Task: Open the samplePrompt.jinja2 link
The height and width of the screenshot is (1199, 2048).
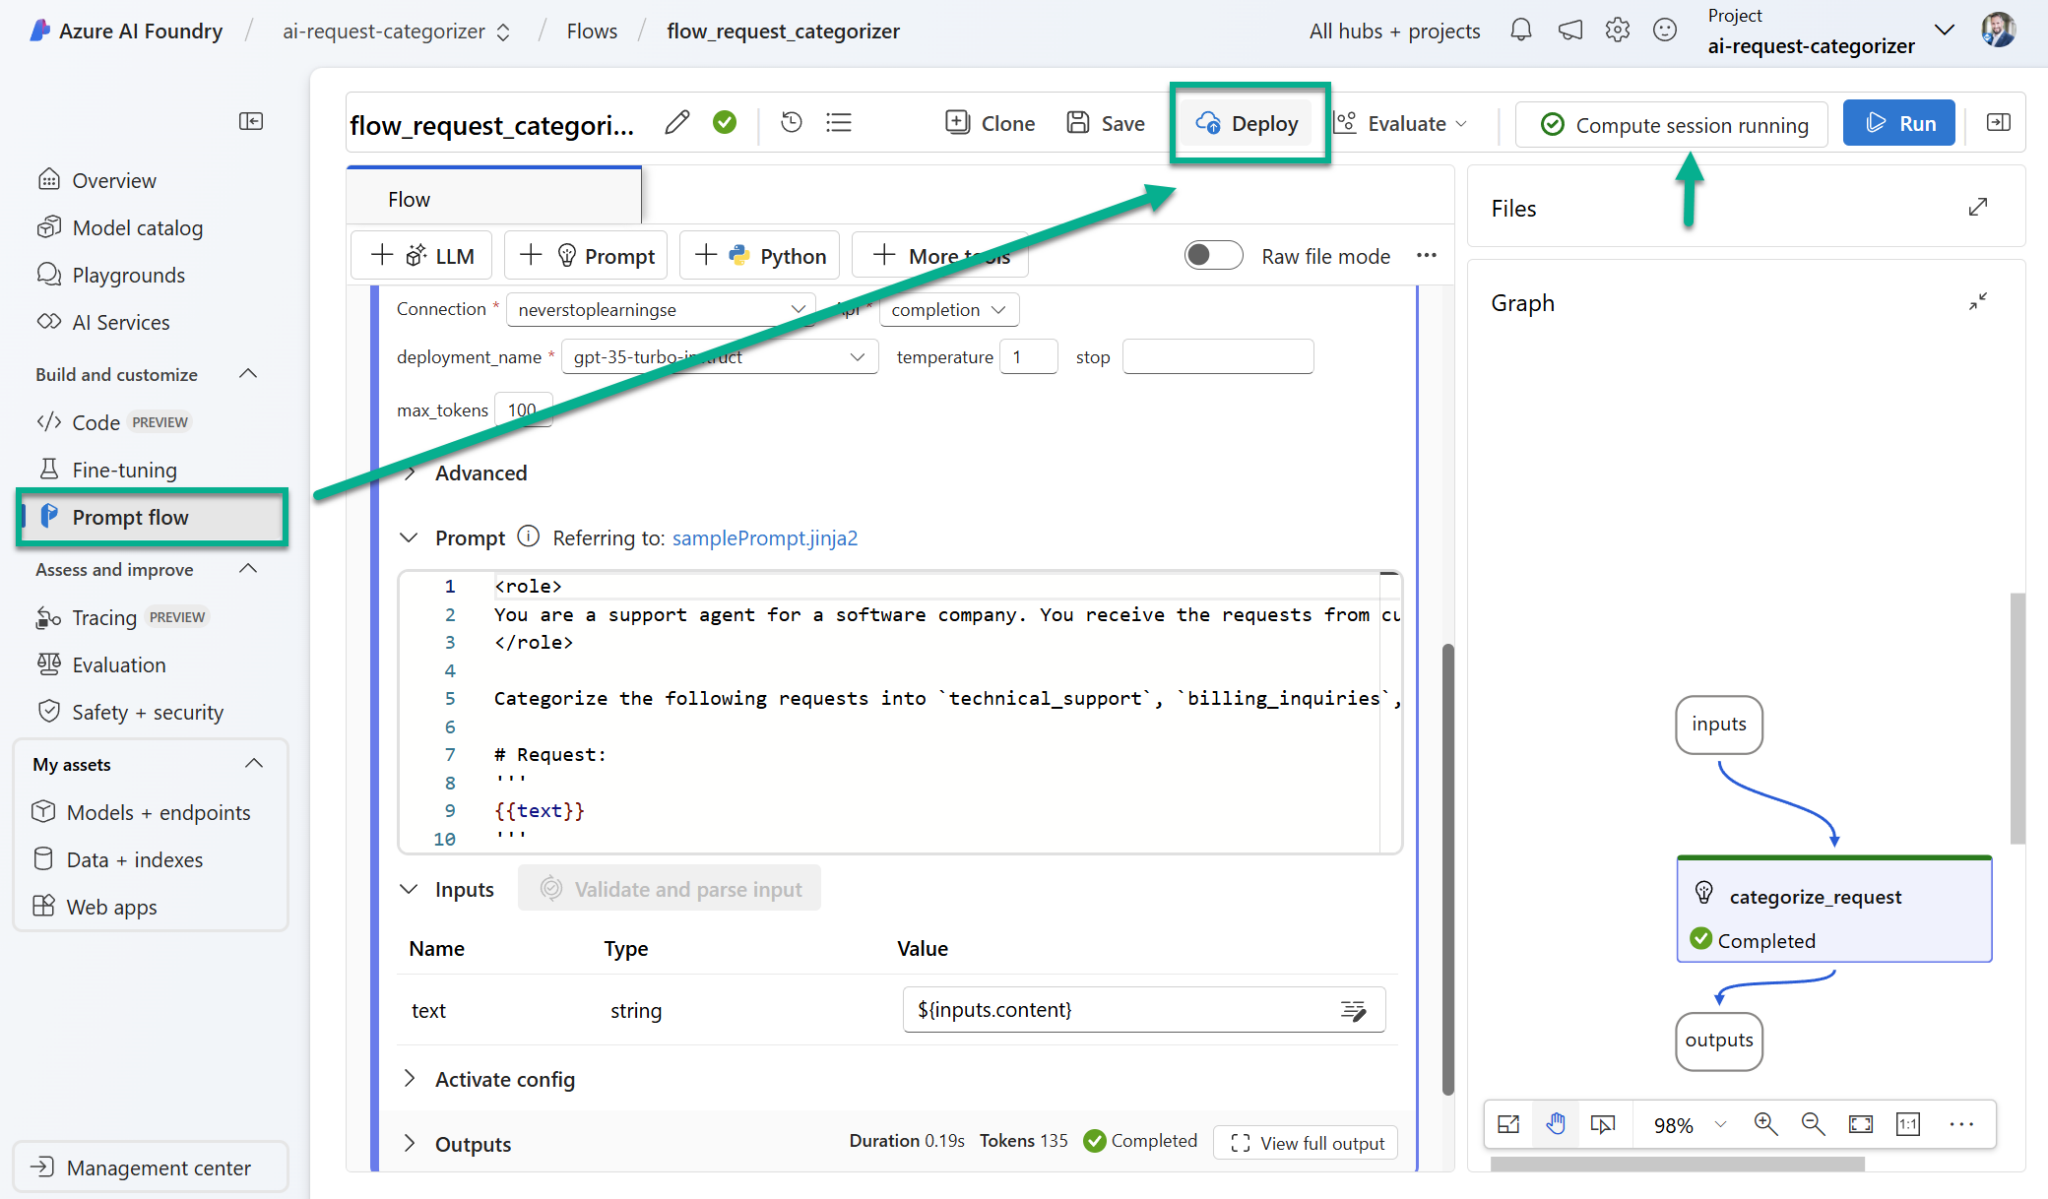Action: coord(764,538)
